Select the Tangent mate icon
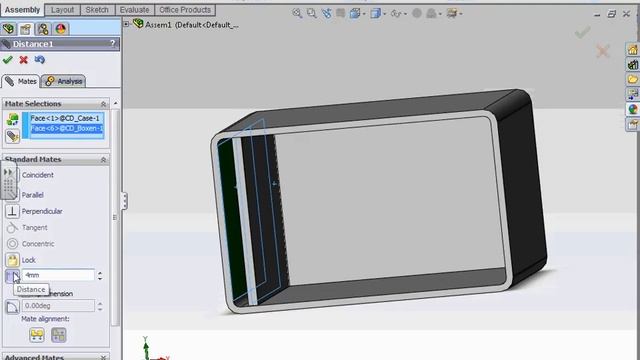The height and width of the screenshot is (360, 640). (12, 227)
